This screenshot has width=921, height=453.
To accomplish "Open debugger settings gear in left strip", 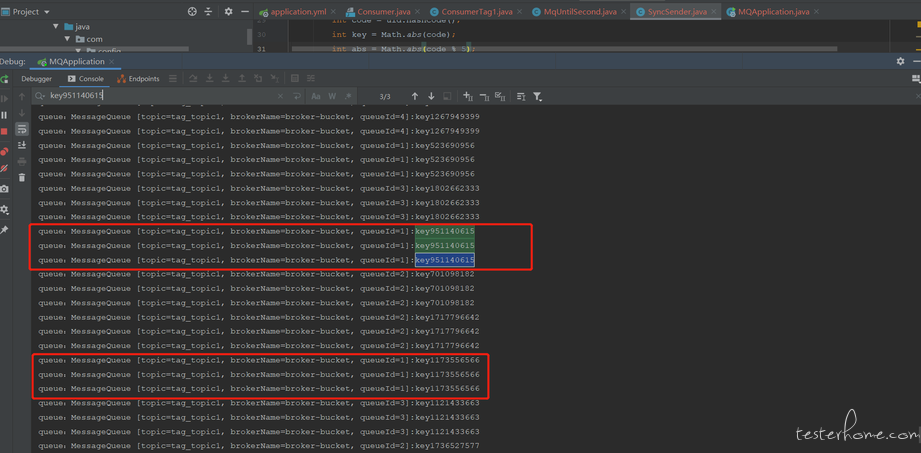I will 5,209.
